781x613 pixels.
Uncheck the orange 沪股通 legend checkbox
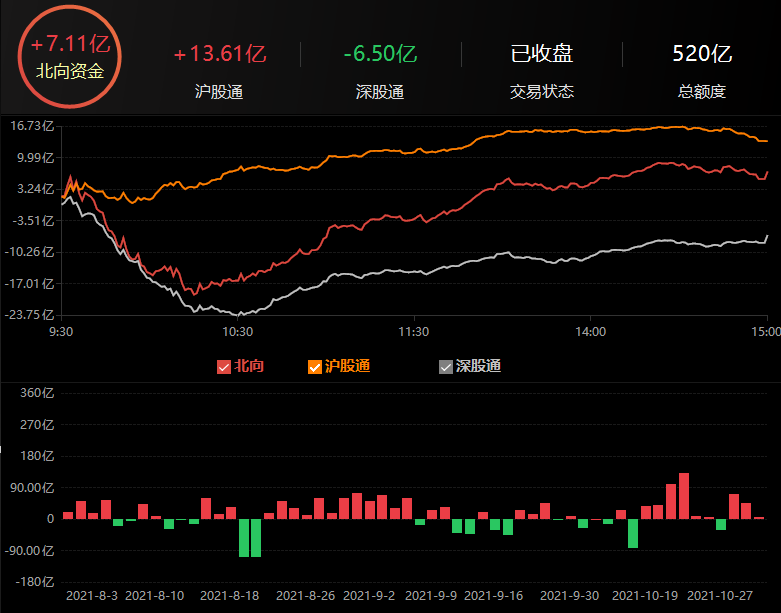tap(315, 367)
